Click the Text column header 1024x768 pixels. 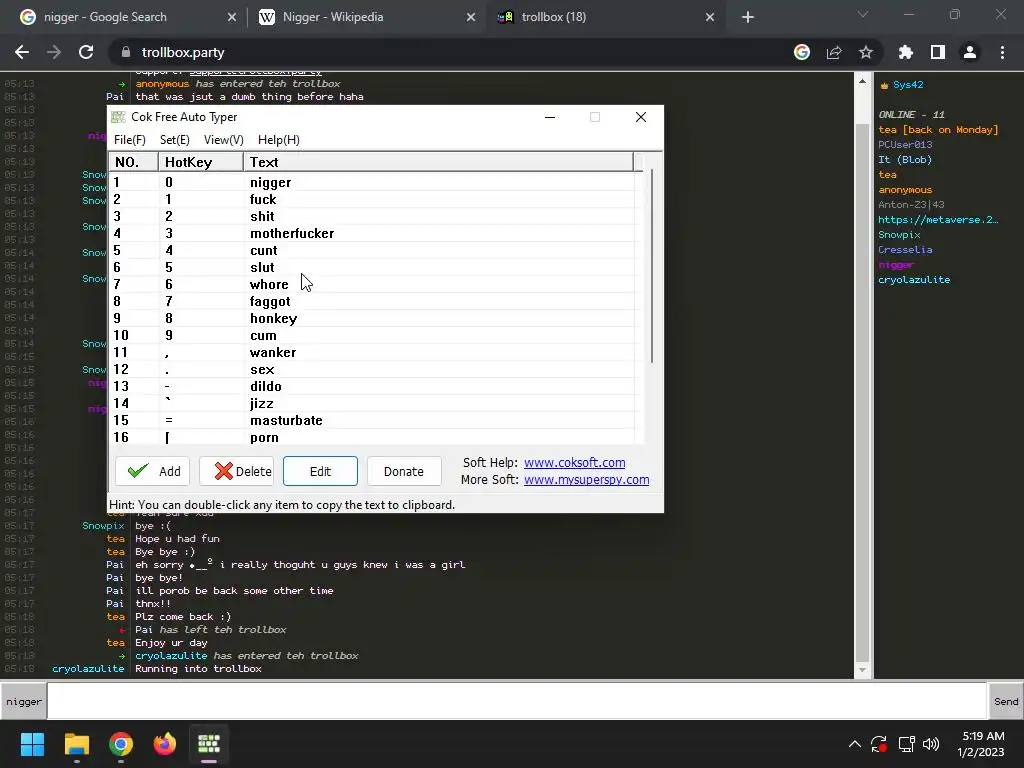438,162
